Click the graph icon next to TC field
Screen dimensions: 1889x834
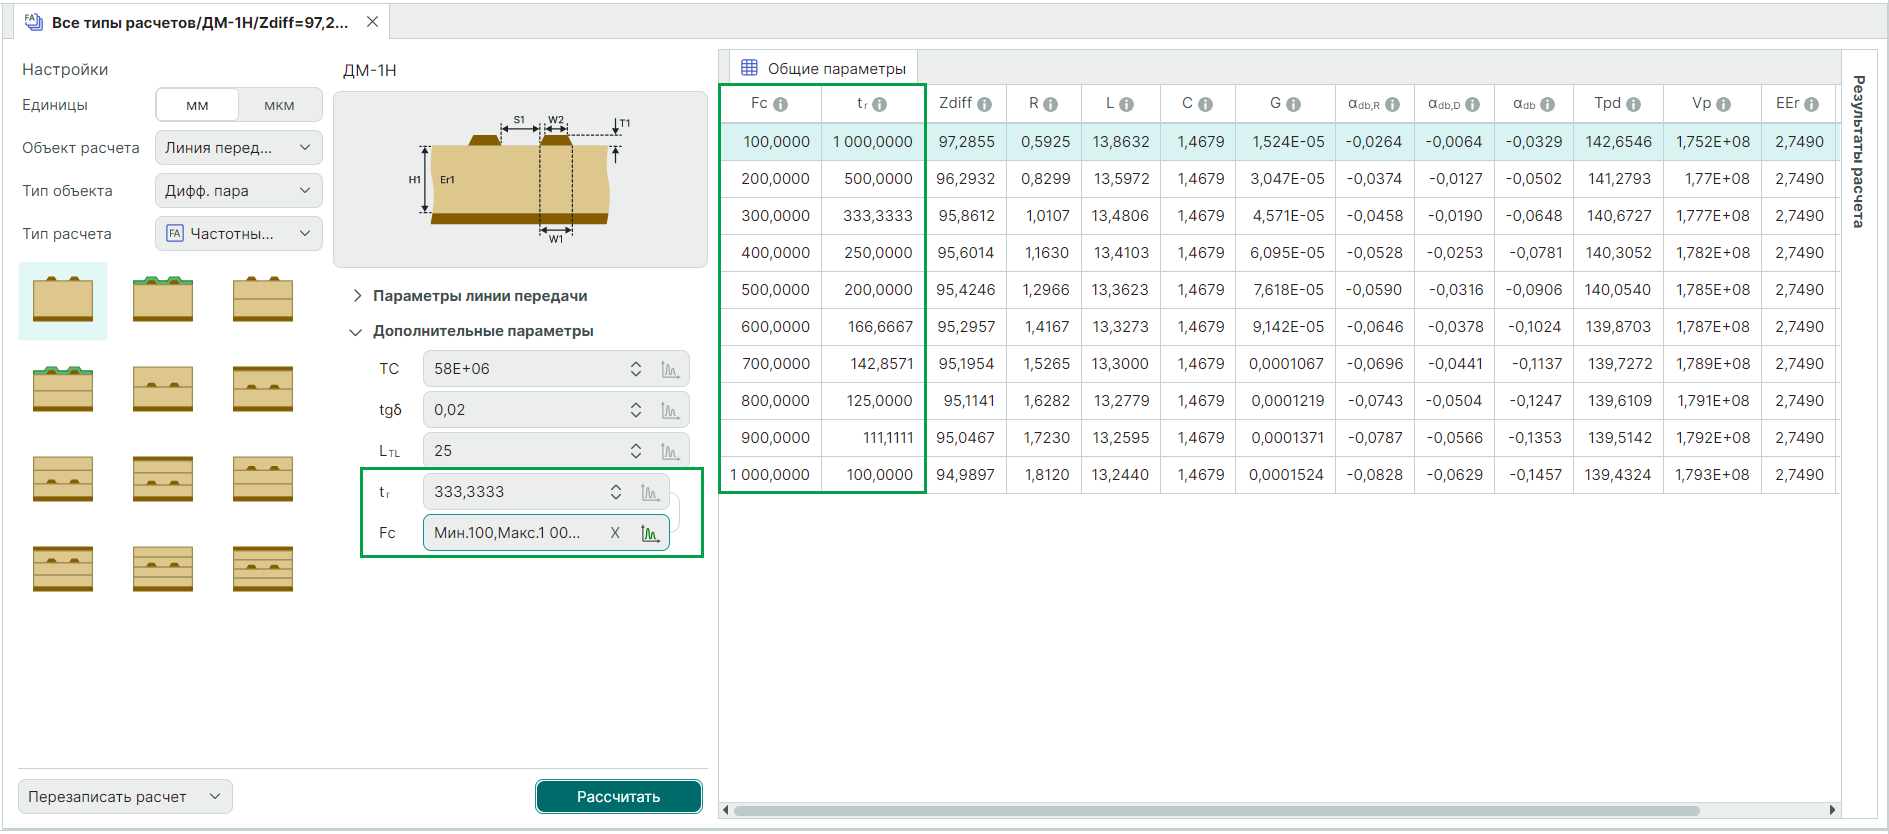click(x=669, y=370)
